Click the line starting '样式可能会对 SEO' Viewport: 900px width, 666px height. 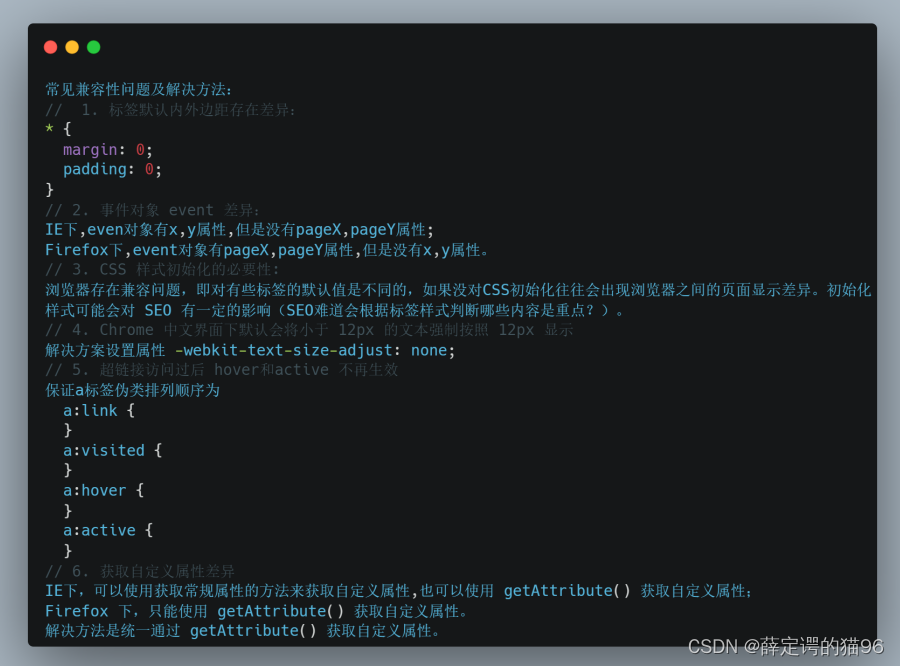[x=335, y=311]
